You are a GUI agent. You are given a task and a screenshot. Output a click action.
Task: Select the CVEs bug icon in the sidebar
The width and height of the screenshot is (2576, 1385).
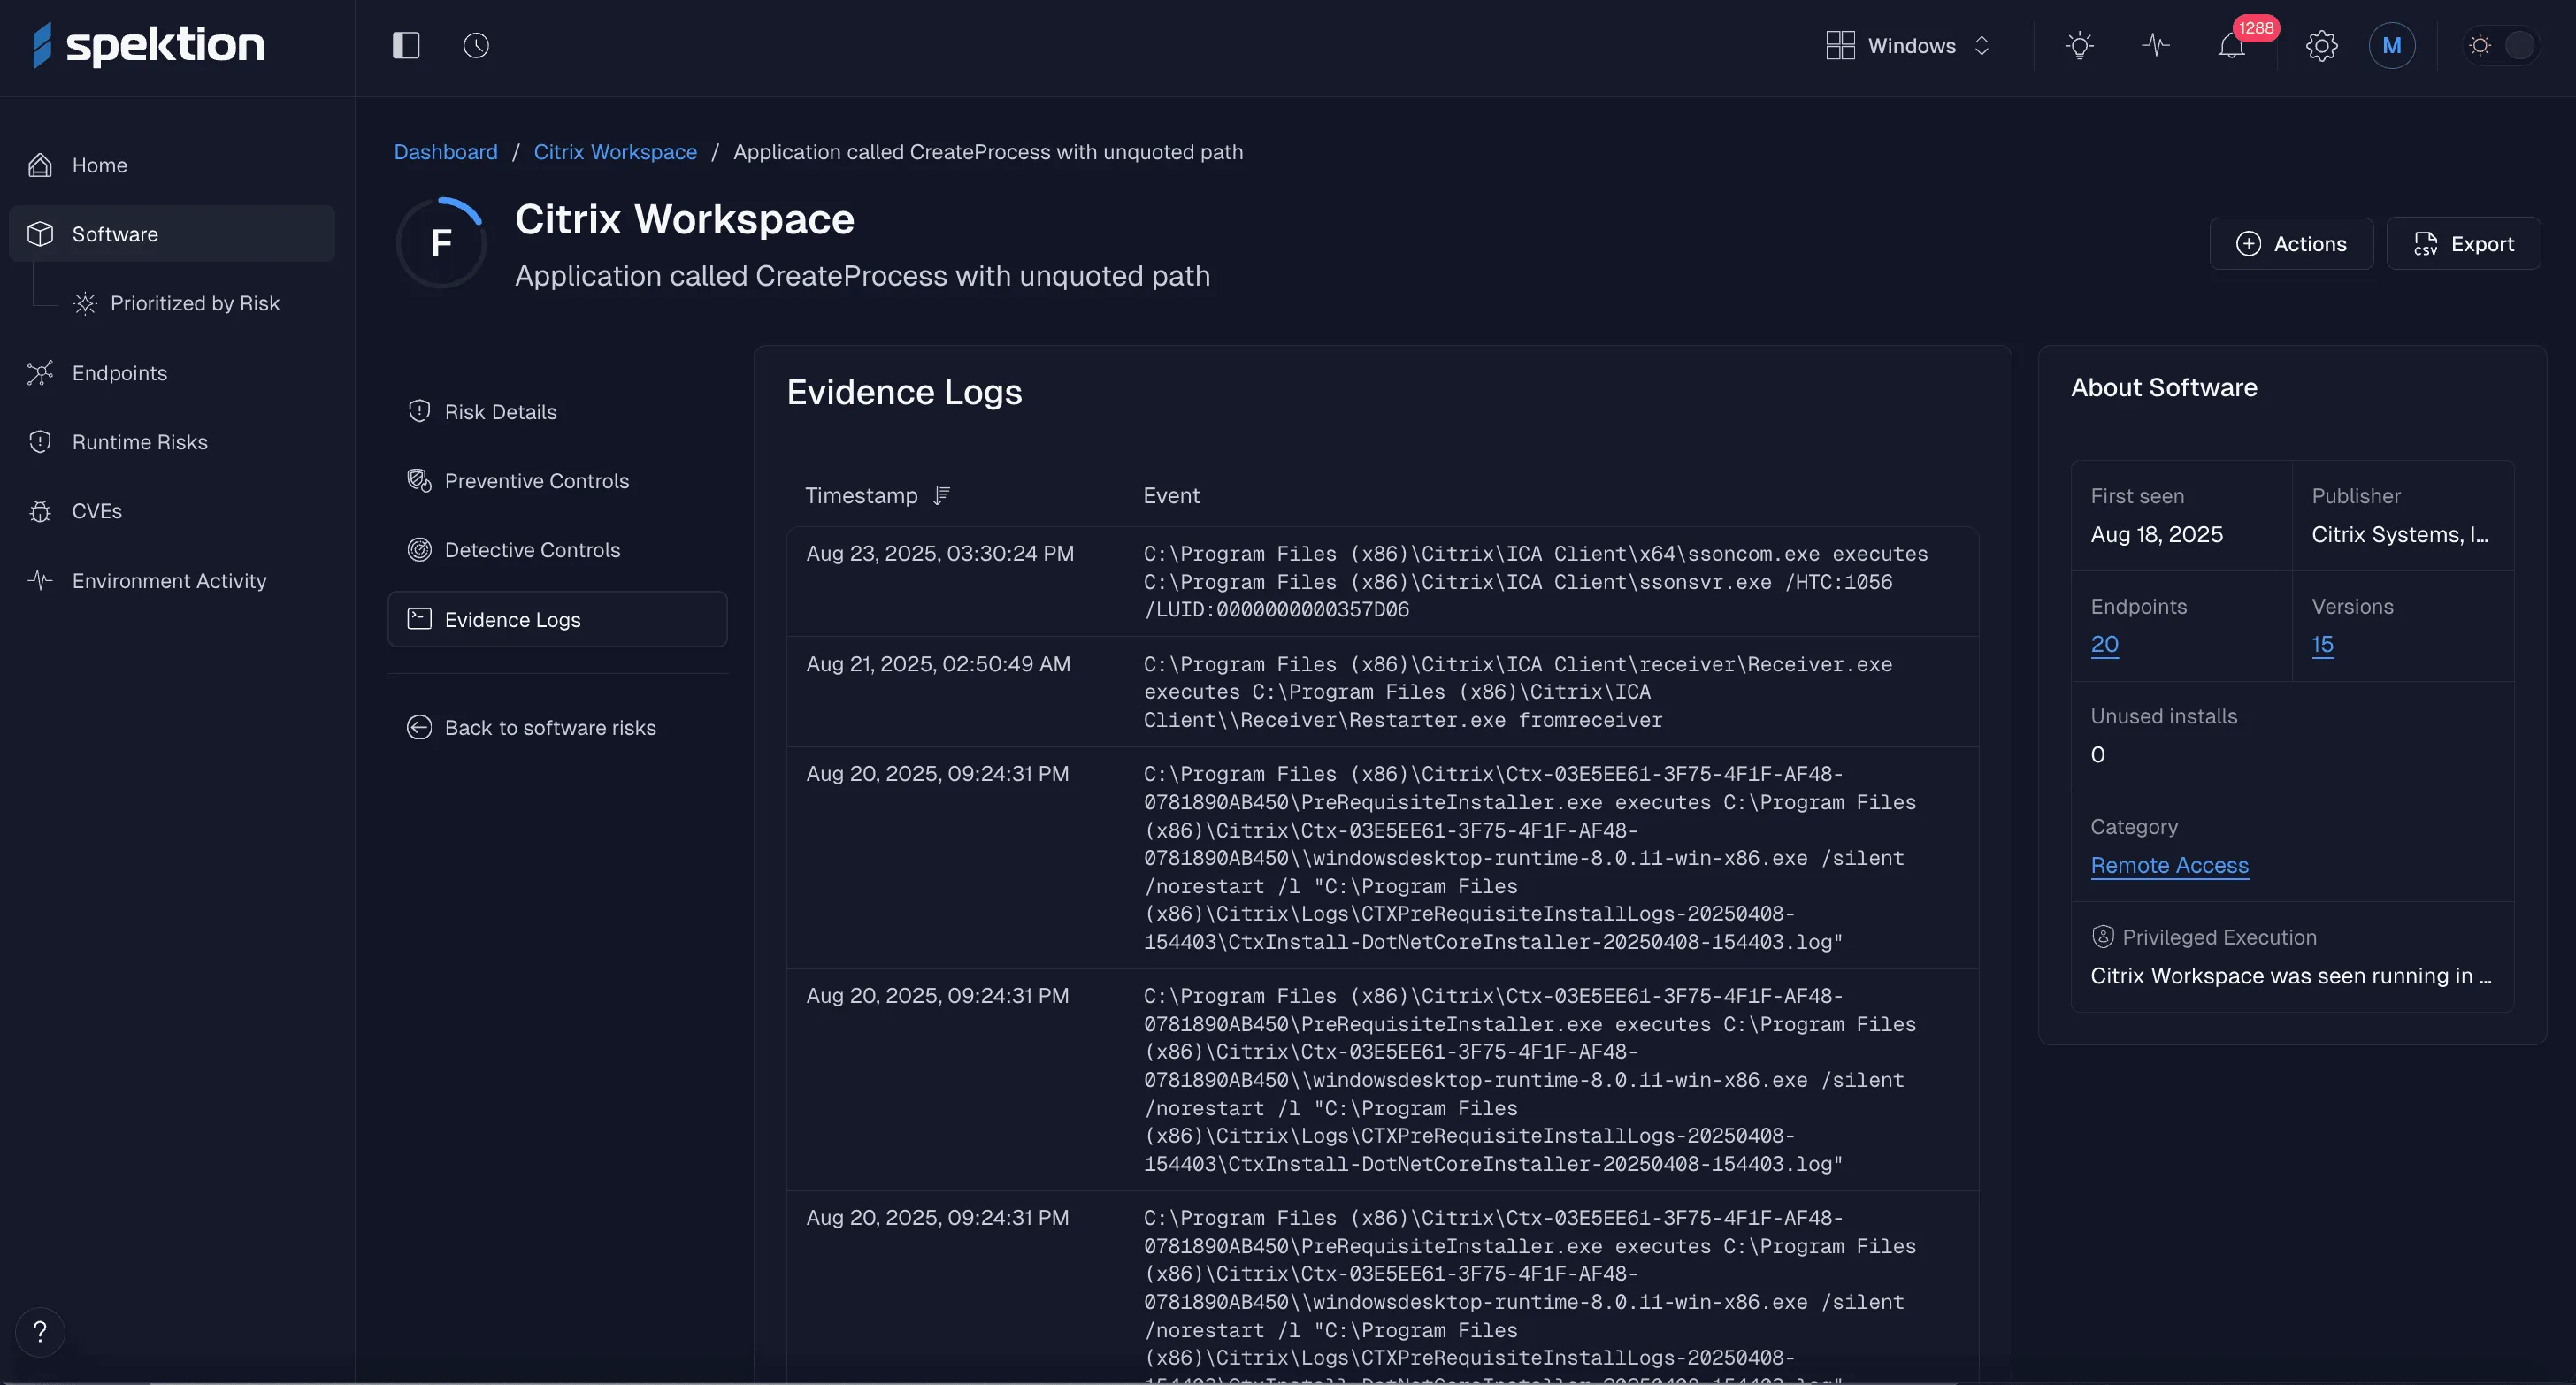click(x=40, y=510)
